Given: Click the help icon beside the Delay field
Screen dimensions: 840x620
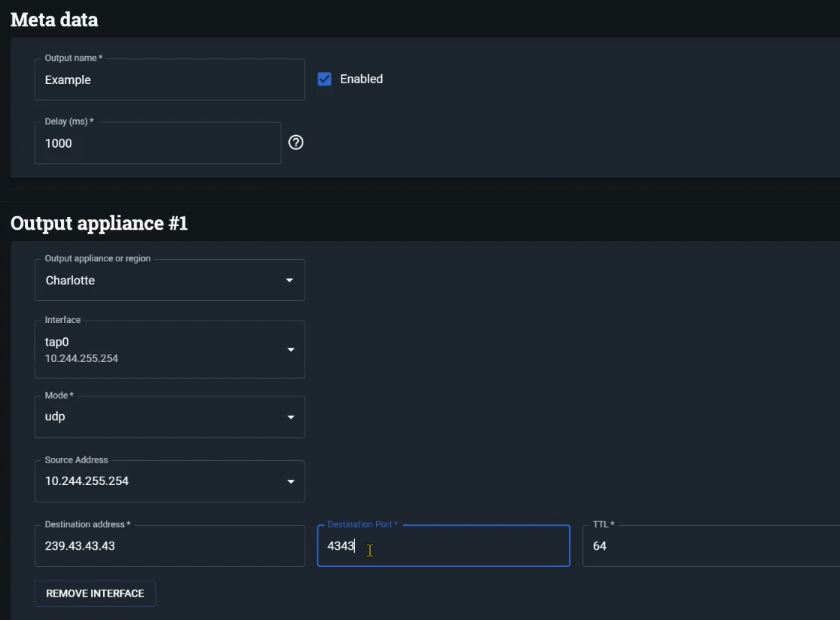Looking at the screenshot, I should [296, 143].
